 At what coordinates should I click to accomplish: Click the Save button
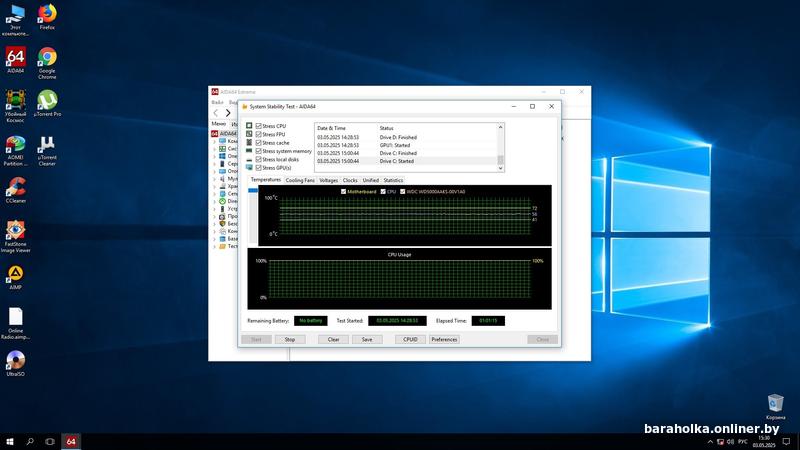[367, 339]
